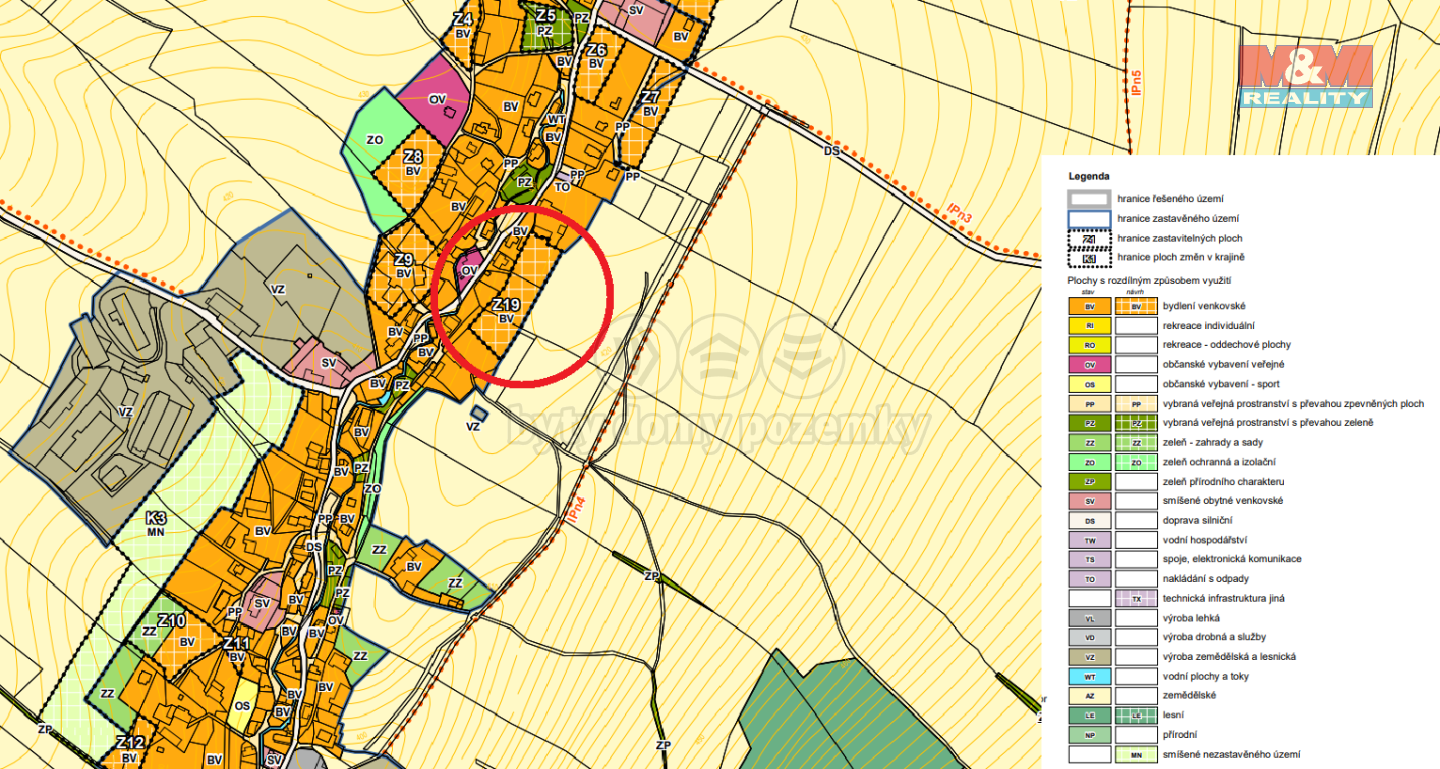Select the ZO stav legend swatch
The image size is (1440, 769).
(1090, 462)
